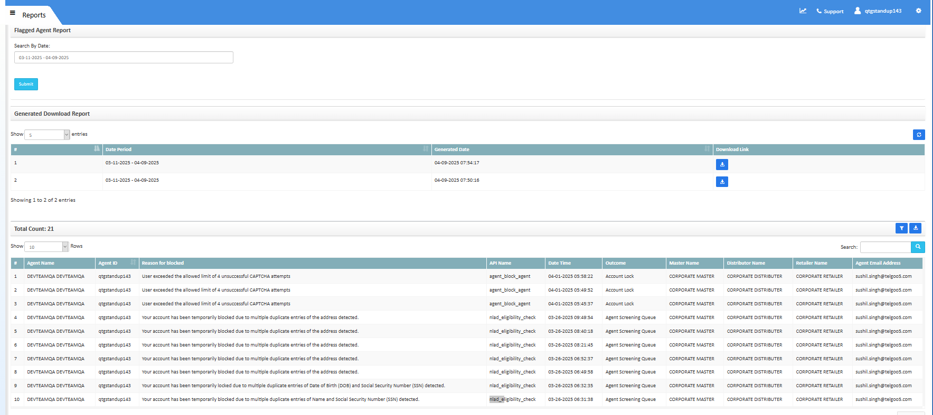Click the export download icon above Search
The height and width of the screenshot is (415, 933).
point(915,228)
